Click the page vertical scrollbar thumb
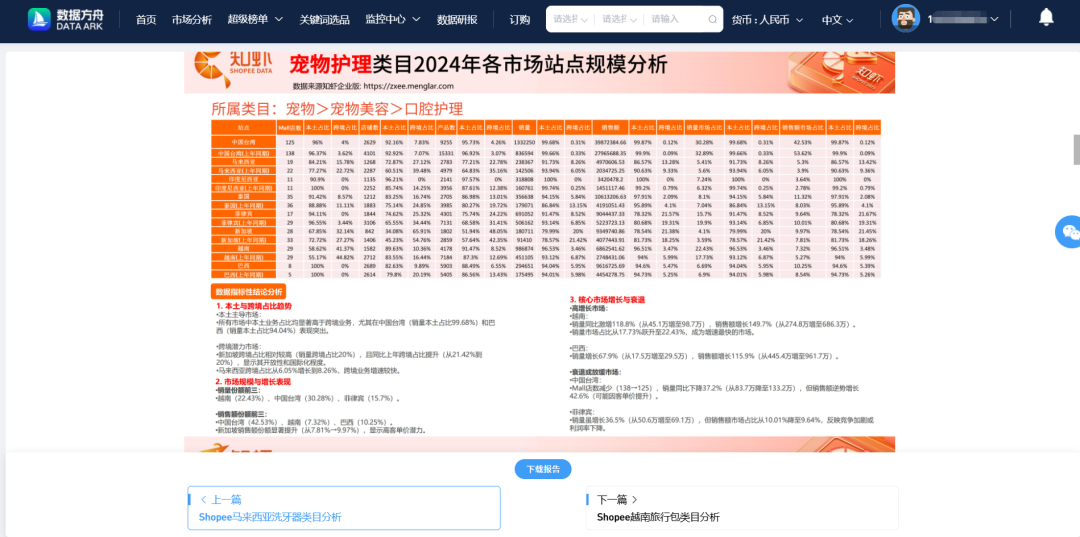1080x537 pixels. pos(1077,149)
